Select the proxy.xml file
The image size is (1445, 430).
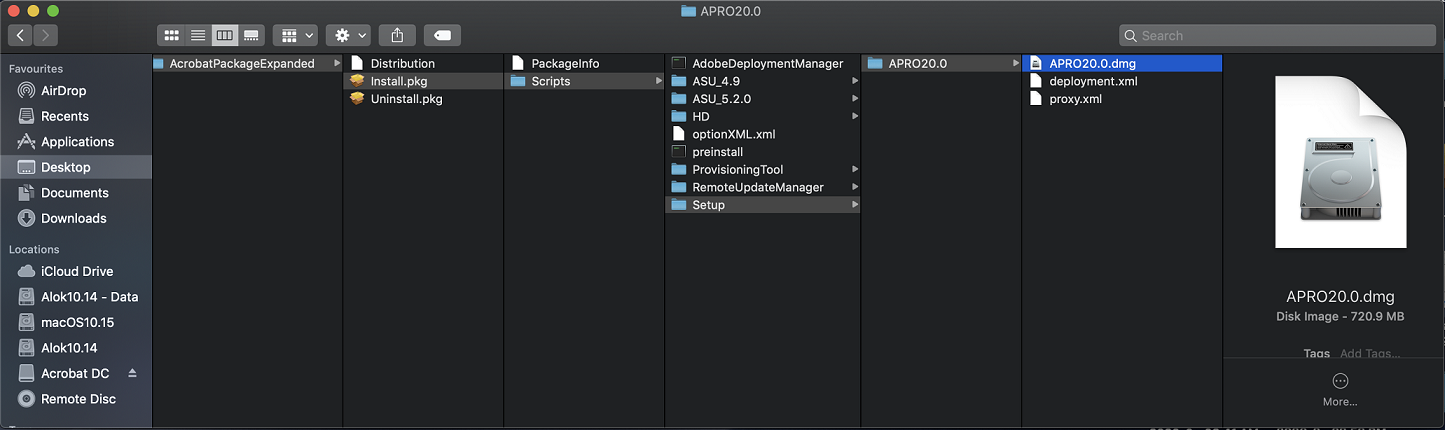(x=1123, y=99)
